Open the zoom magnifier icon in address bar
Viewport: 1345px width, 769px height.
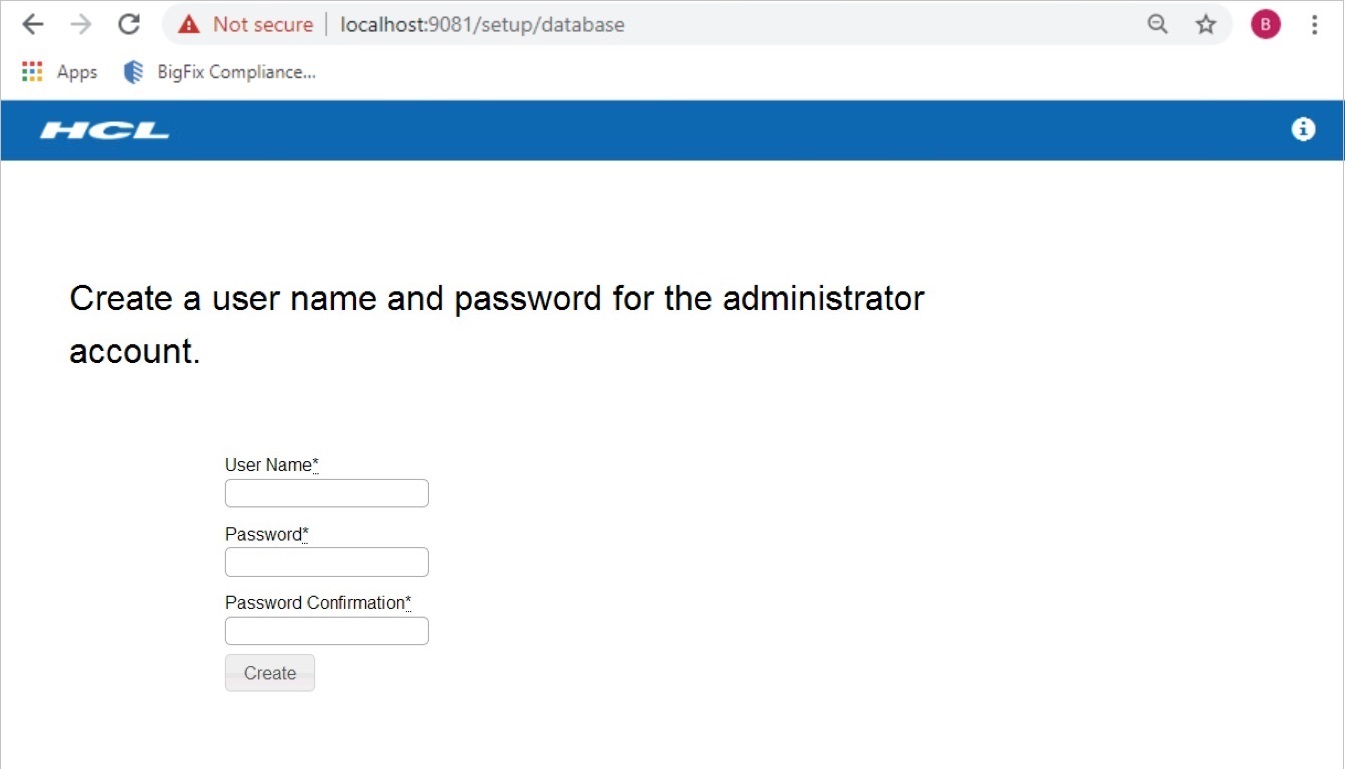point(1157,25)
